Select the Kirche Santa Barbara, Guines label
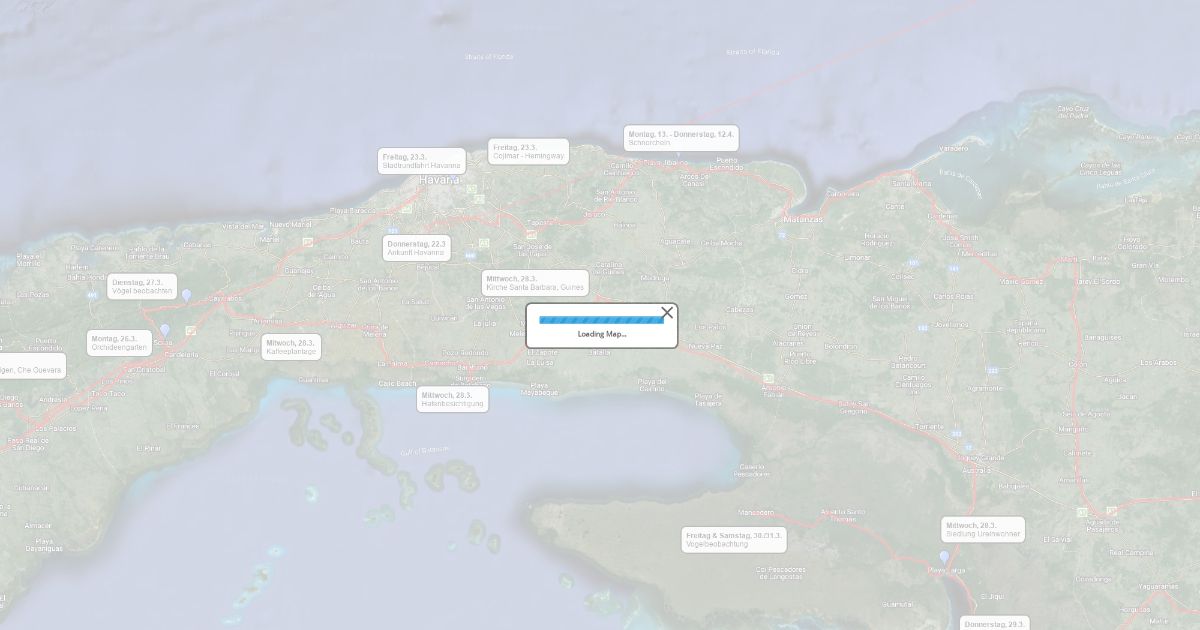The width and height of the screenshot is (1200, 630). coord(534,283)
